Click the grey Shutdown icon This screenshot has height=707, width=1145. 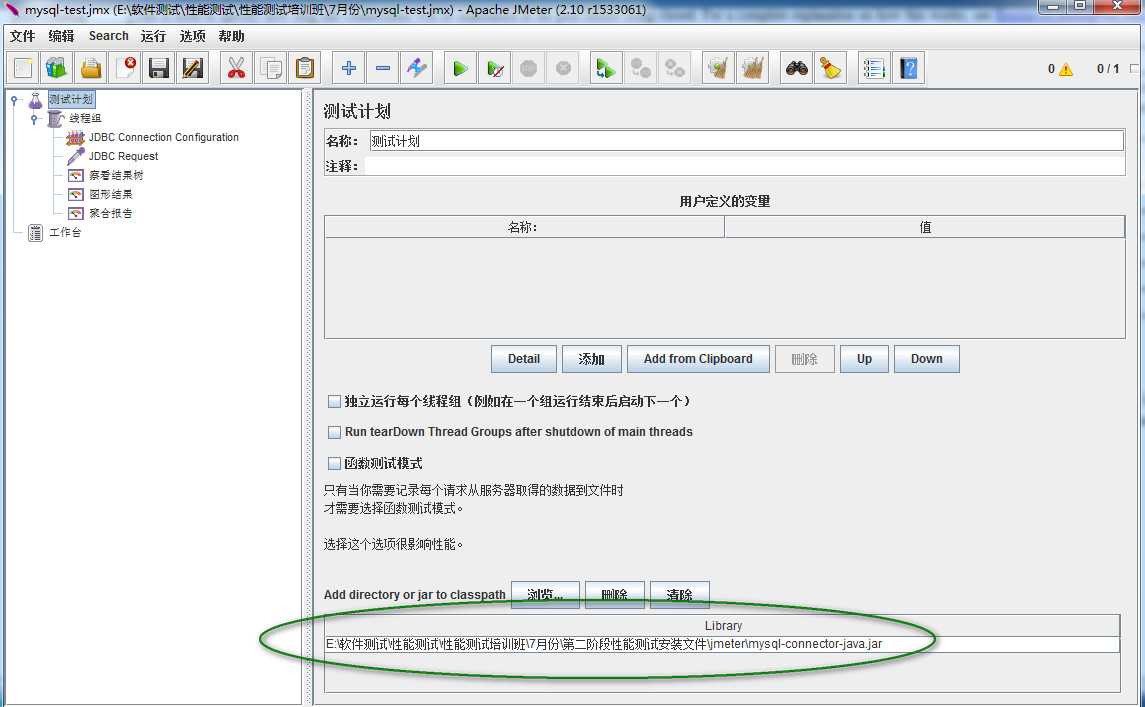pyautogui.click(x=563, y=69)
